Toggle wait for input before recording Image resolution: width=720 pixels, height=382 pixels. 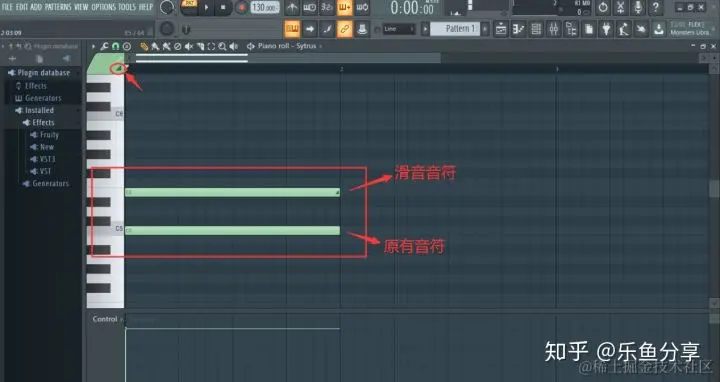click(309, 7)
